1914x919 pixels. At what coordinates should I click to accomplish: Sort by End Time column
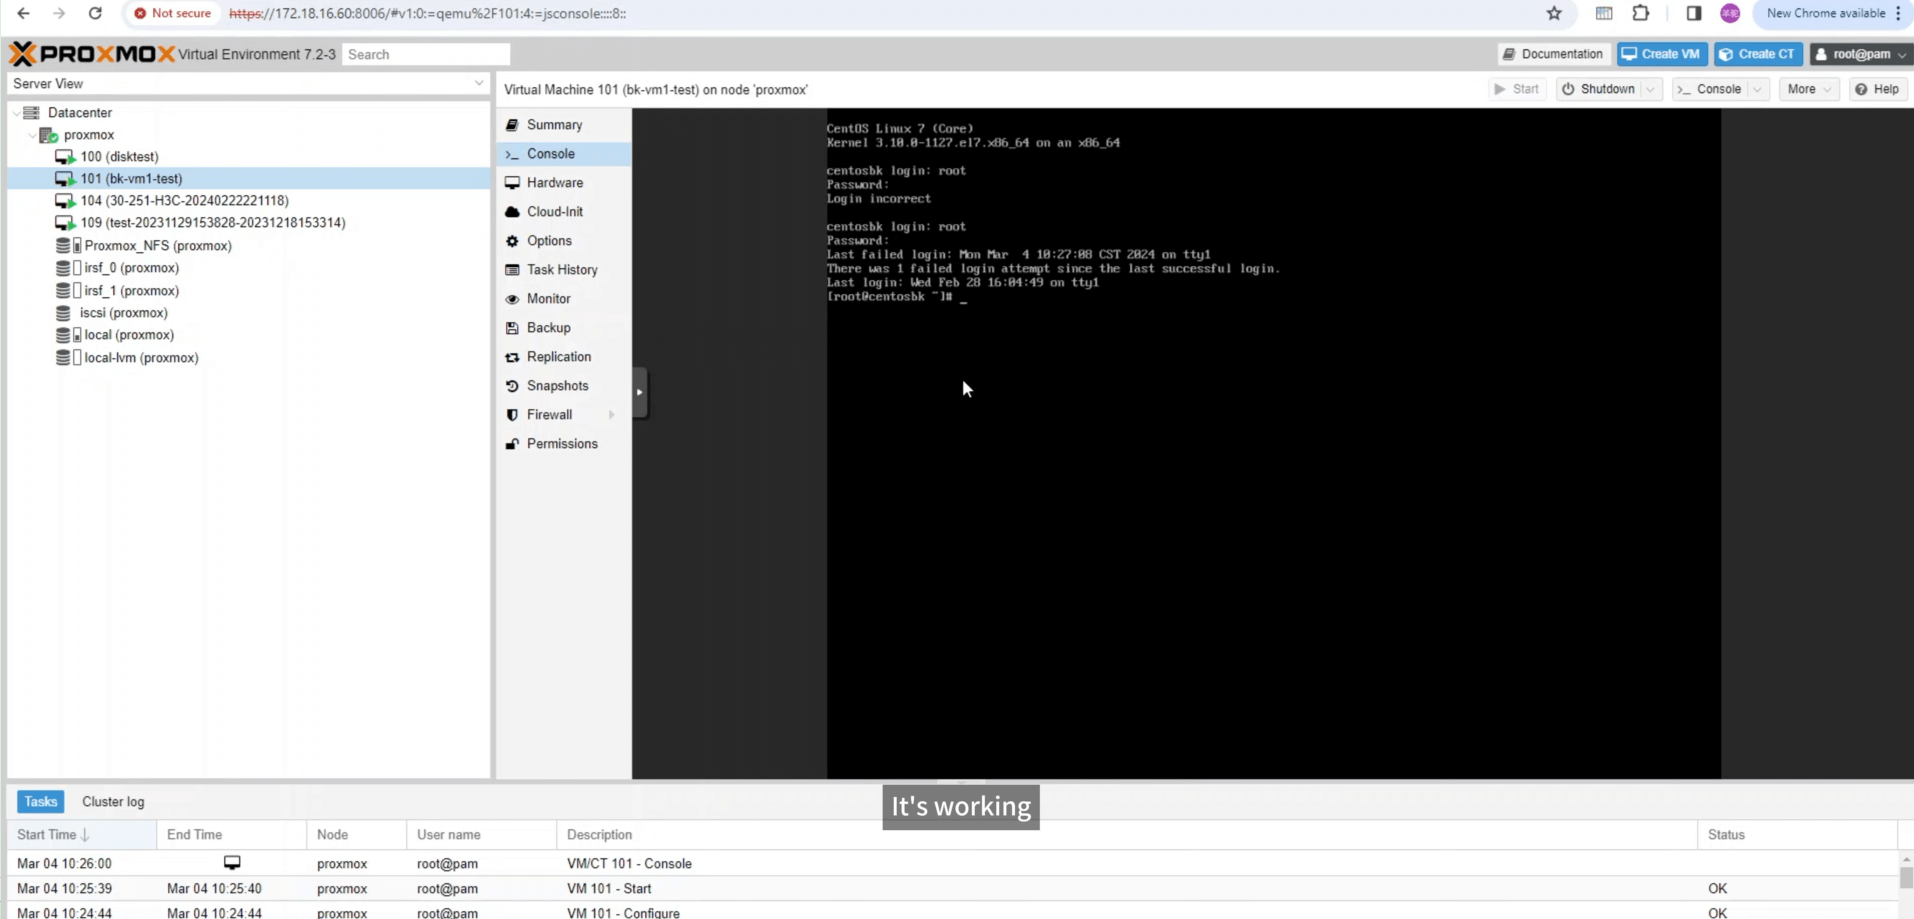click(x=231, y=835)
